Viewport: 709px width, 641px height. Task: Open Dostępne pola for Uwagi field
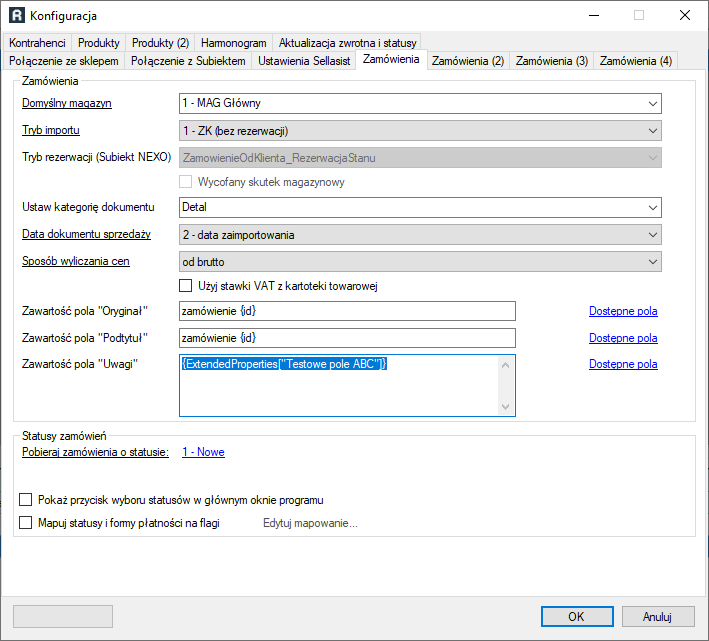tap(623, 364)
